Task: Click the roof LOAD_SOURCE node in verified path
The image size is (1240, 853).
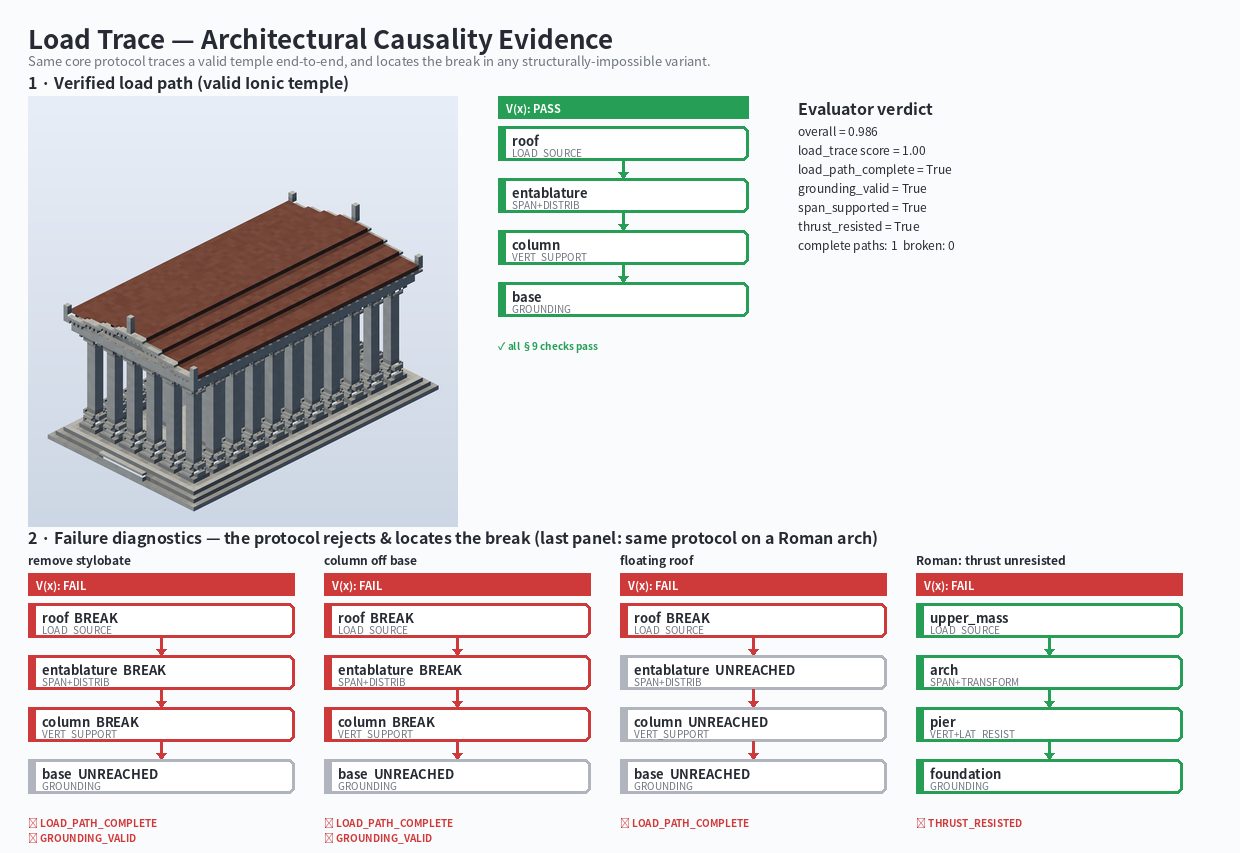Action: pos(623,144)
